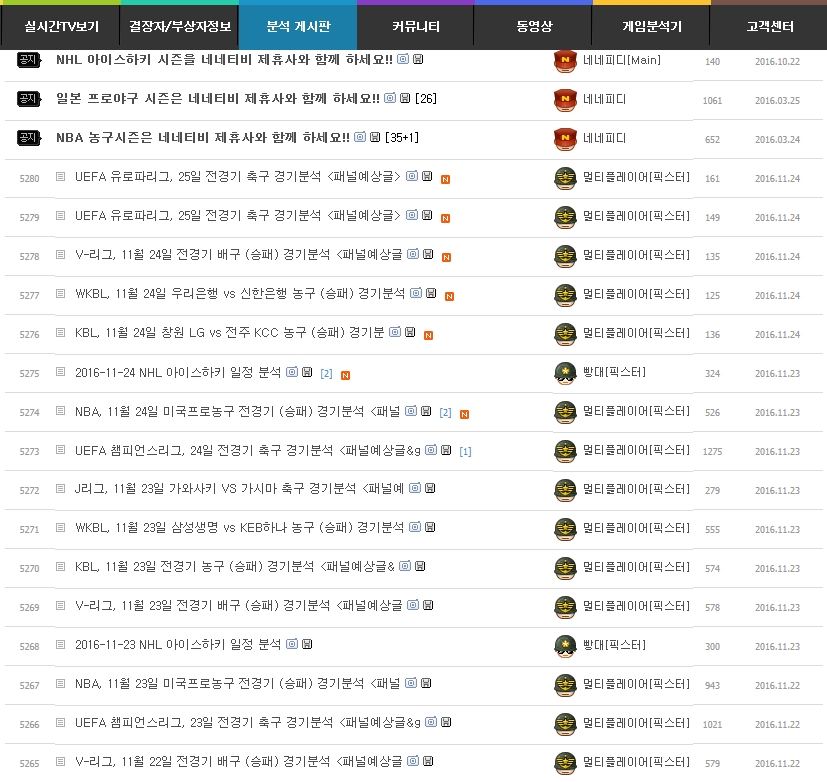Click 멀티플레이어 avatar on row 5271
This screenshot has height=782, width=827.
pos(565,529)
